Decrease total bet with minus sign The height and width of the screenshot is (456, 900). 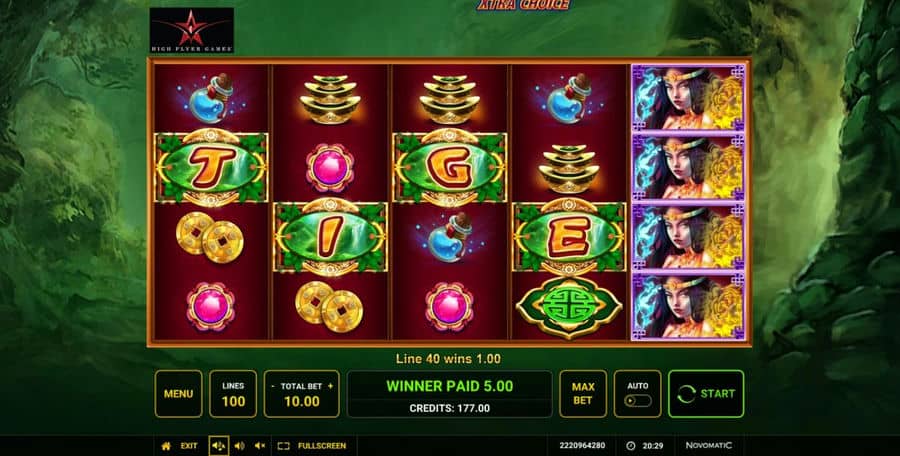(x=273, y=387)
